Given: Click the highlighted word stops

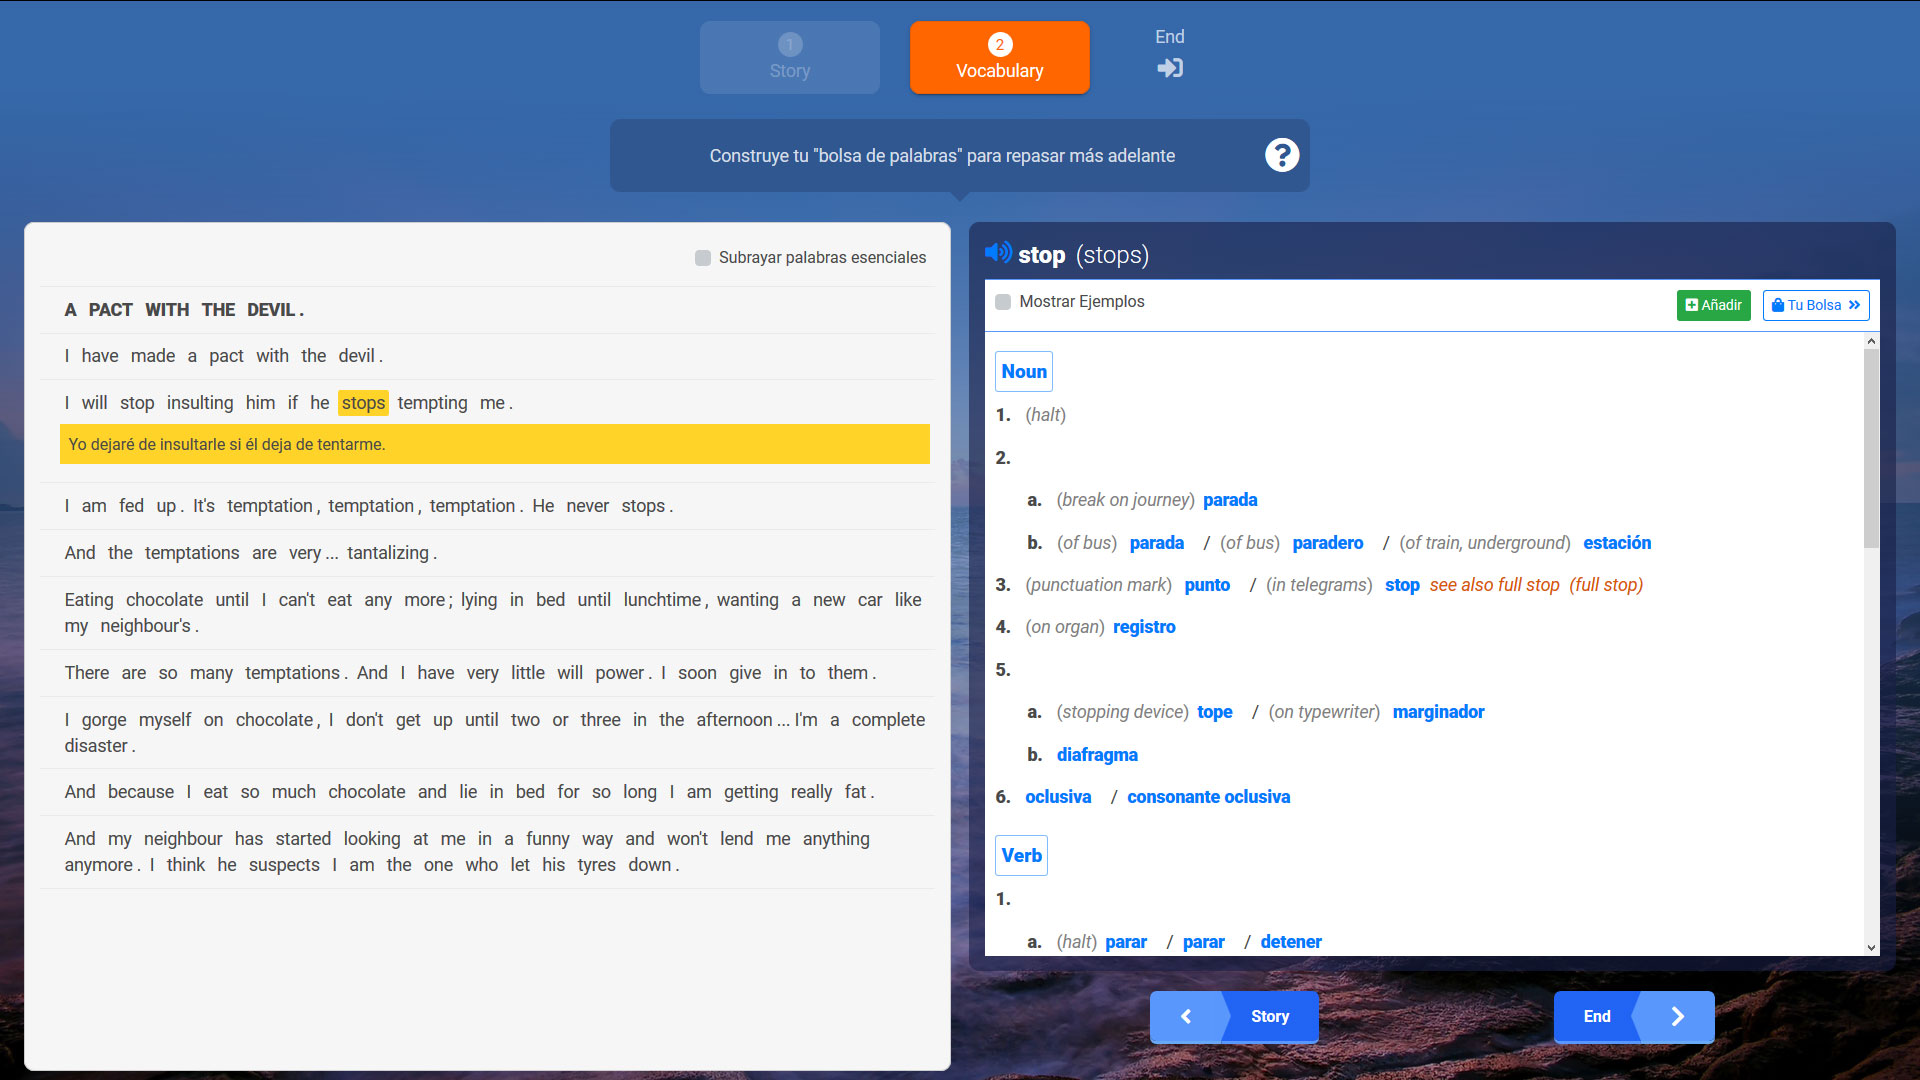Looking at the screenshot, I should click(x=363, y=403).
